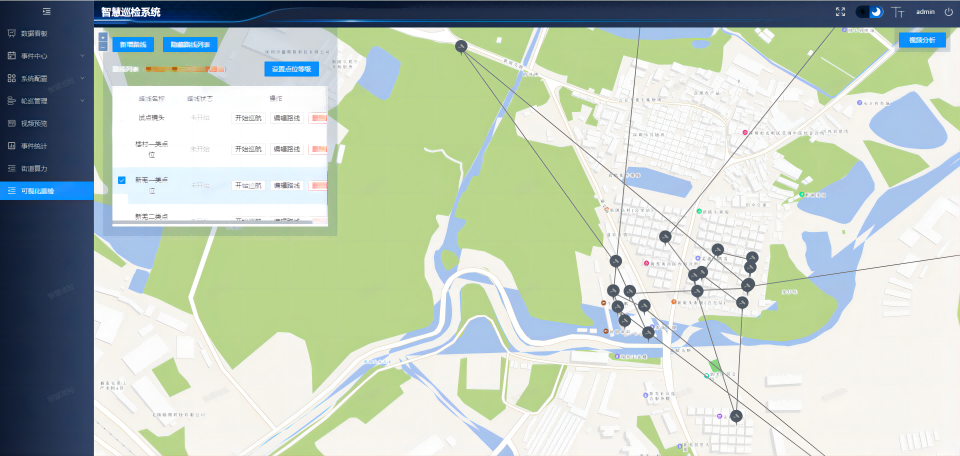Expand the 事件中心 menu chevron
960x456 pixels.
coord(82,56)
